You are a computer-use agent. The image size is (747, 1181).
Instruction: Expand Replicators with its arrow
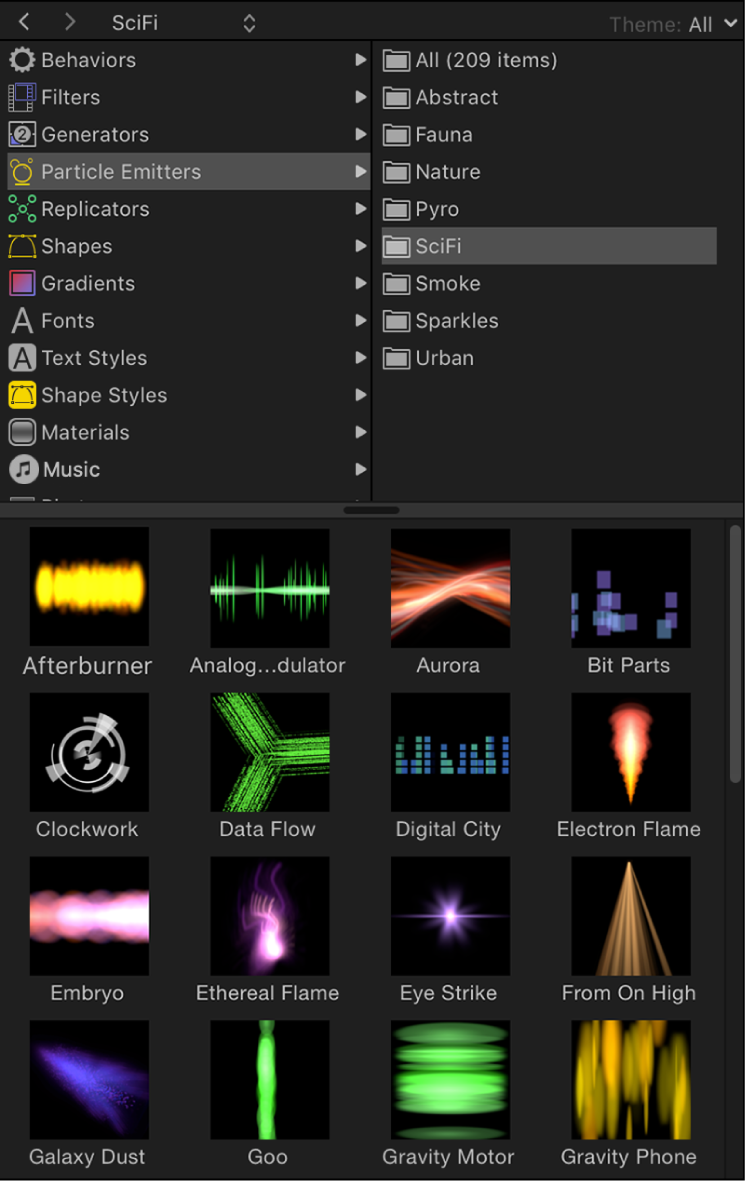click(361, 209)
